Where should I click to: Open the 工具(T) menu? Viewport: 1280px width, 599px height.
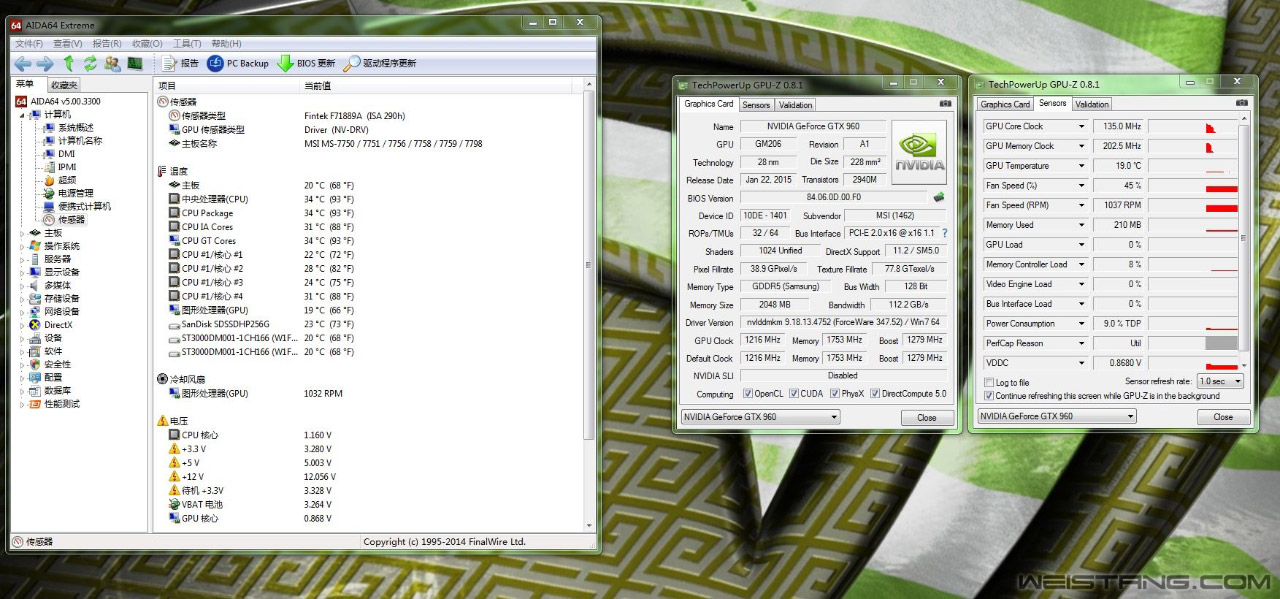[x=187, y=44]
